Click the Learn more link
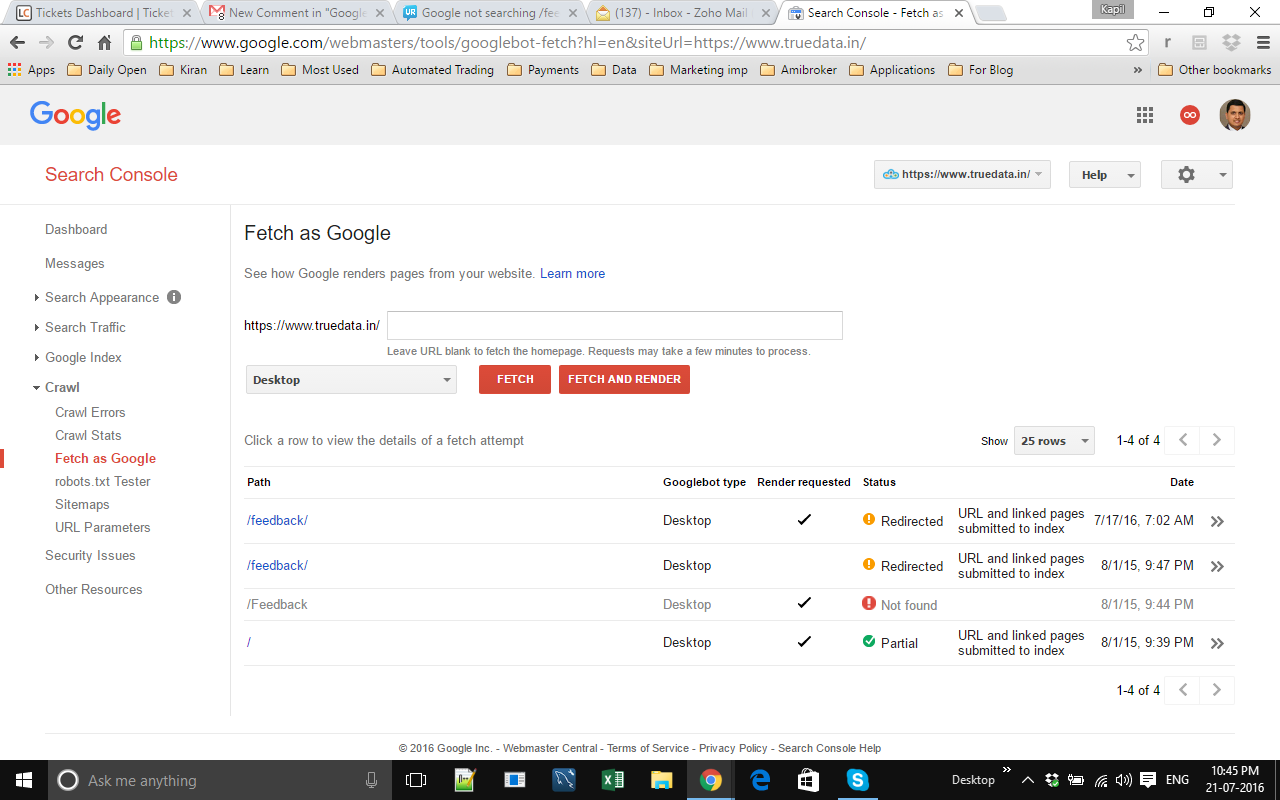 tap(572, 274)
